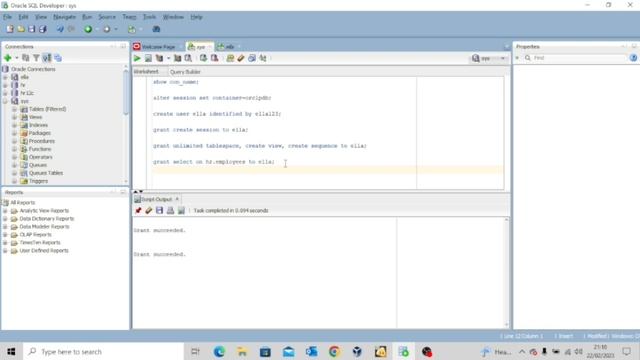Click the red pin icon in Script Output
Screen dimensions: 640x360
pyautogui.click(x=138, y=210)
